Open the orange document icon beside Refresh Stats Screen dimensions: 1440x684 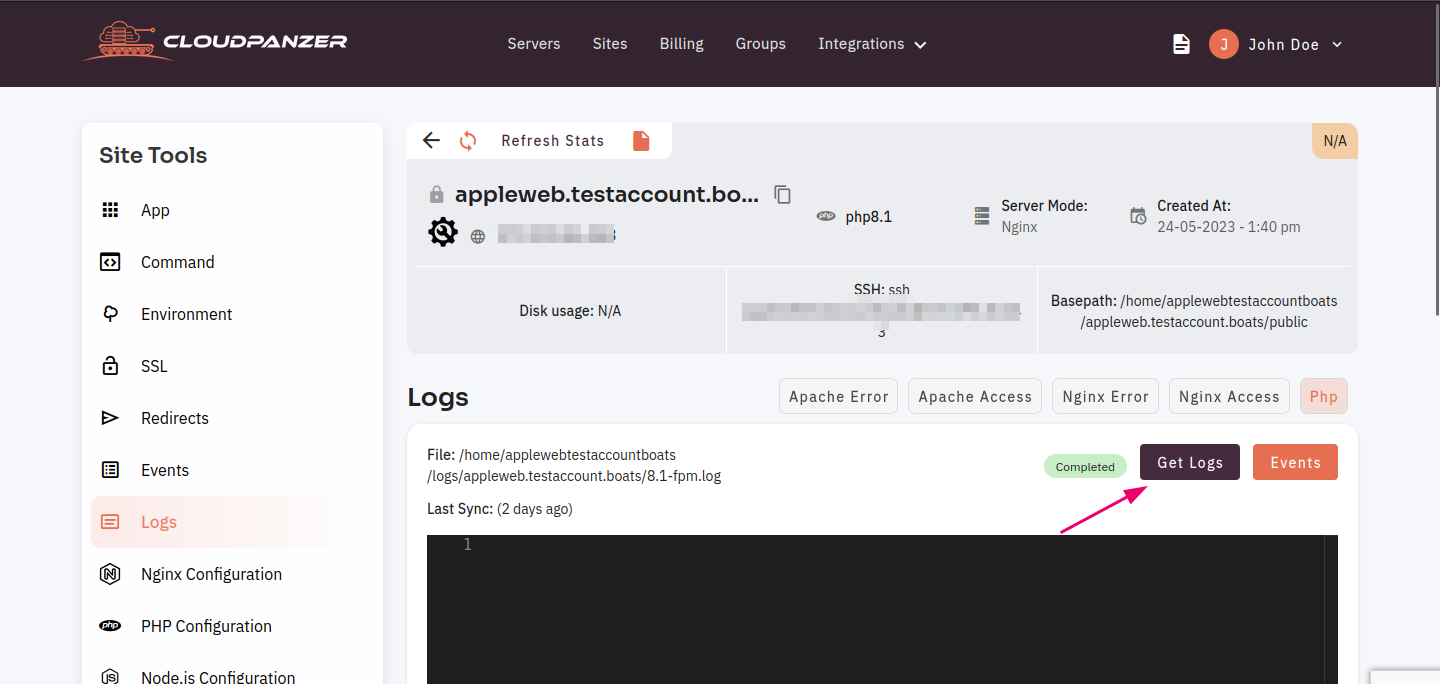point(641,141)
